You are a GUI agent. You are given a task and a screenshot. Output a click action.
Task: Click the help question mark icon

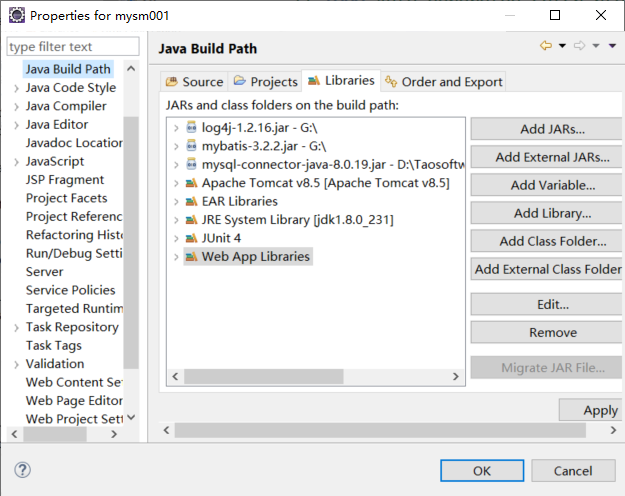(x=22, y=470)
